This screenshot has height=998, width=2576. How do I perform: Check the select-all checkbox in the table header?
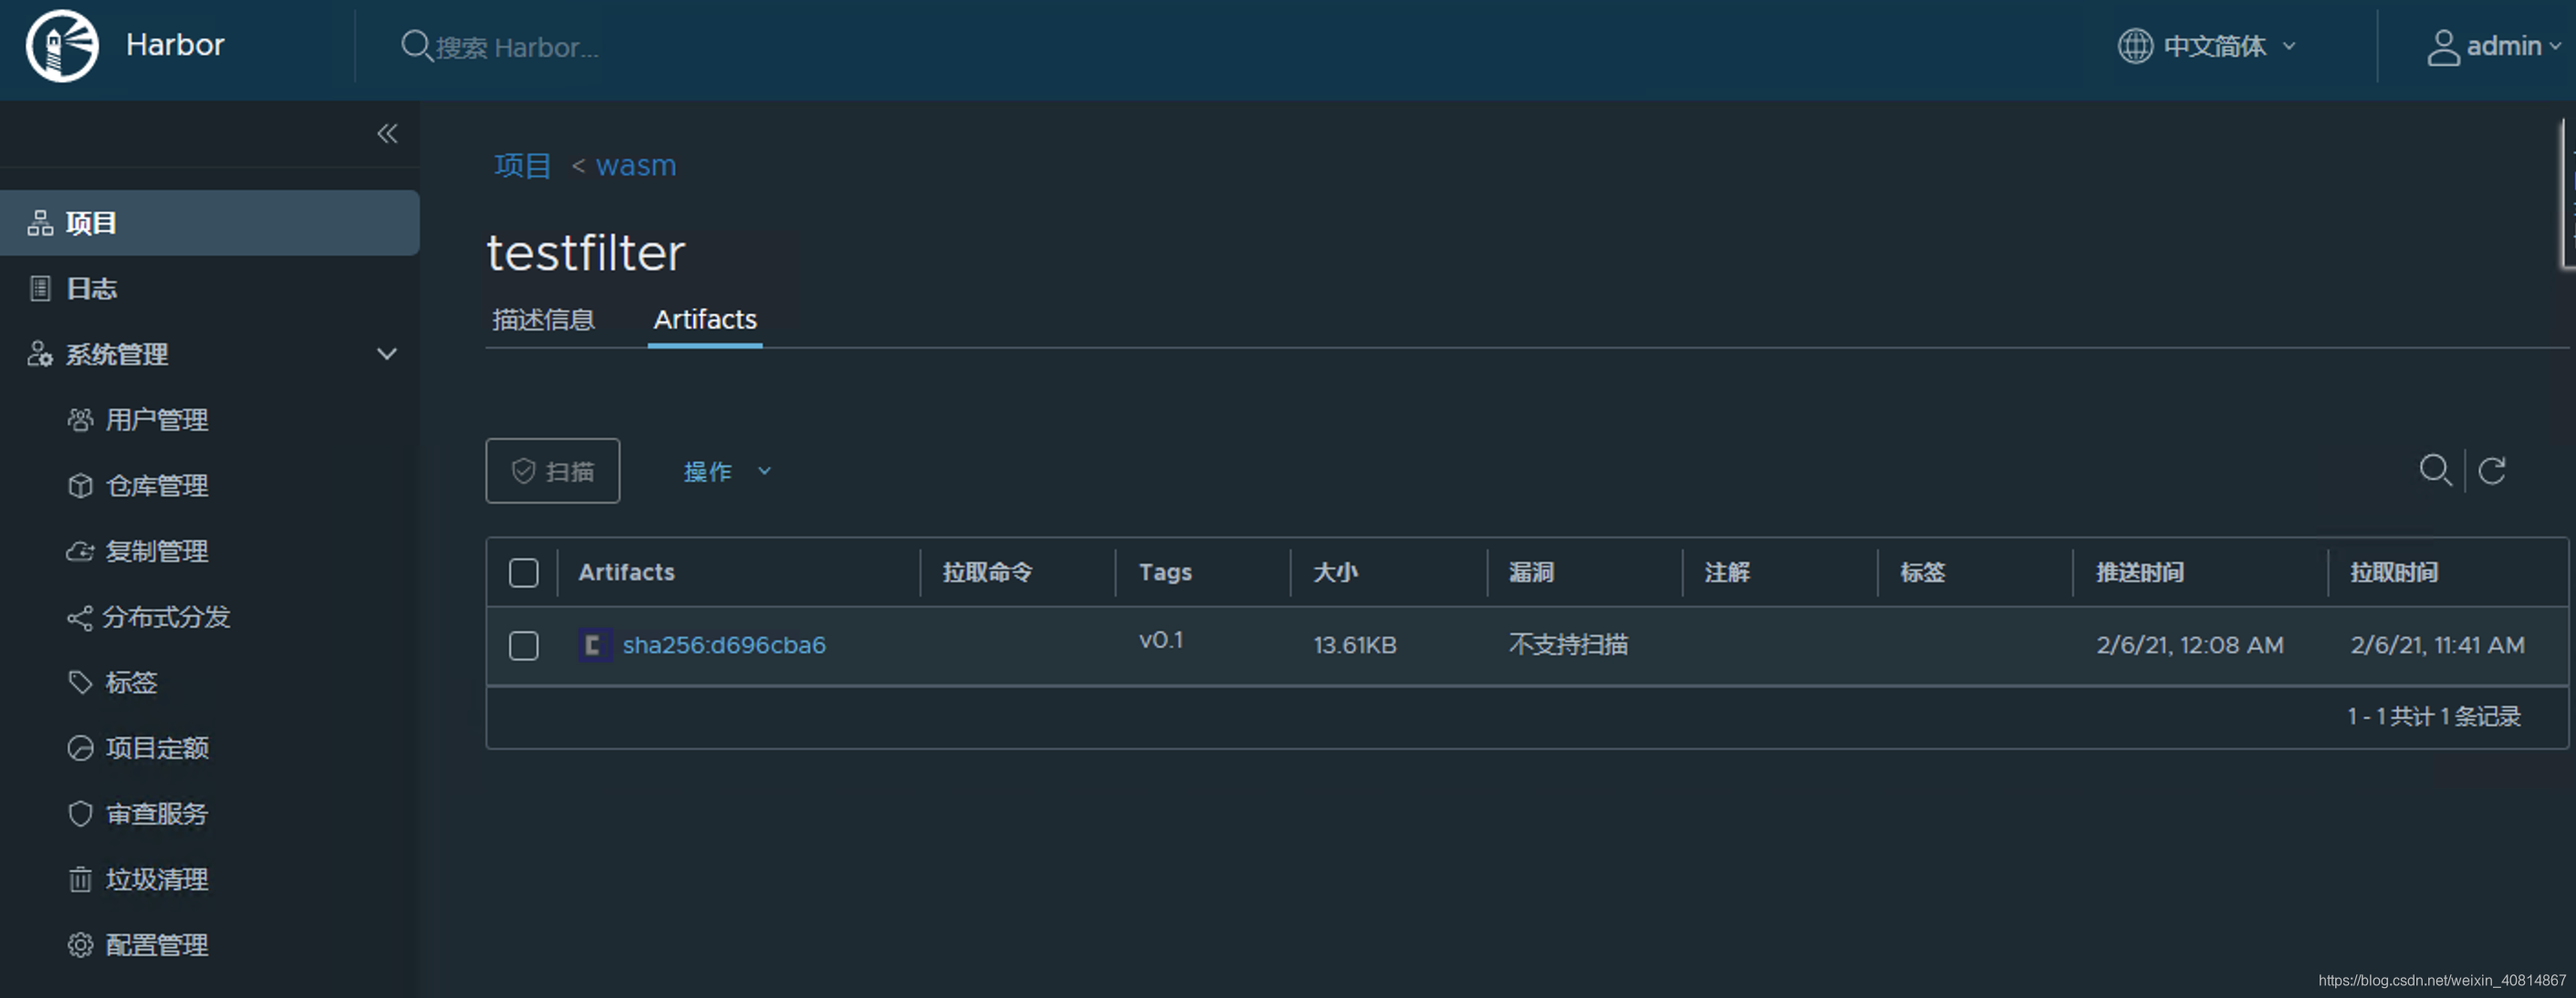(523, 573)
